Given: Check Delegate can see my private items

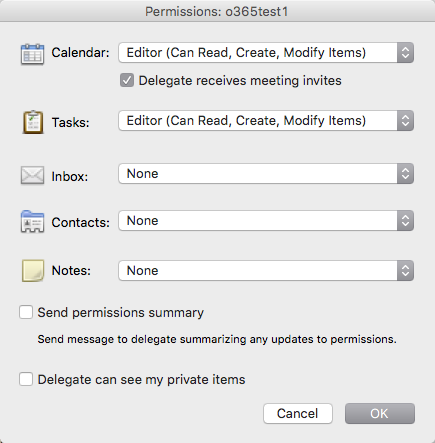Looking at the screenshot, I should 26,379.
